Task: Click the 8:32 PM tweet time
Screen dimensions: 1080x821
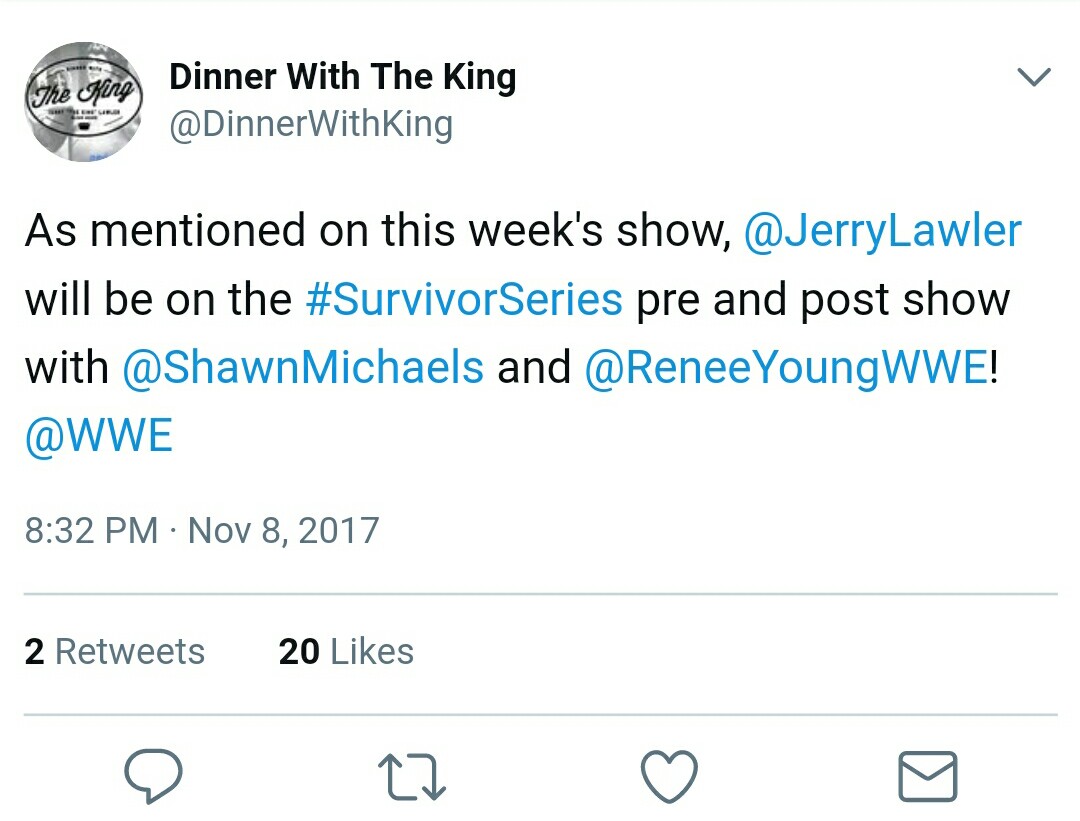Action: pos(91,529)
